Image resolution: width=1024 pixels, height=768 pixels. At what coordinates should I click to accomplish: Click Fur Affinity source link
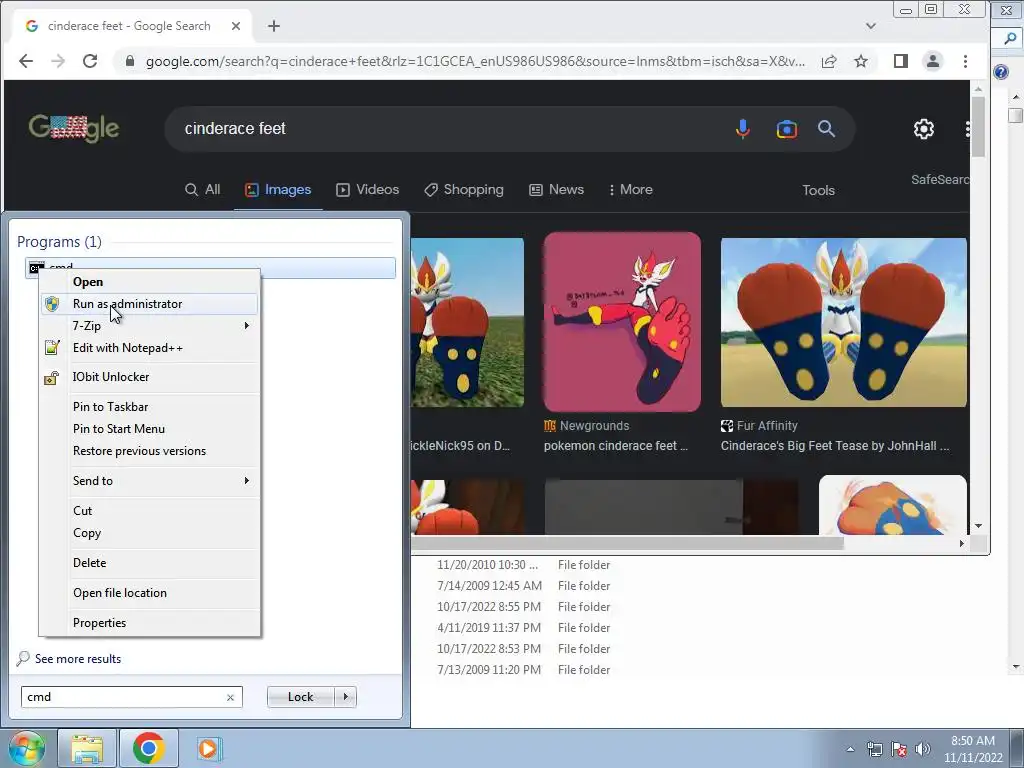(760, 426)
